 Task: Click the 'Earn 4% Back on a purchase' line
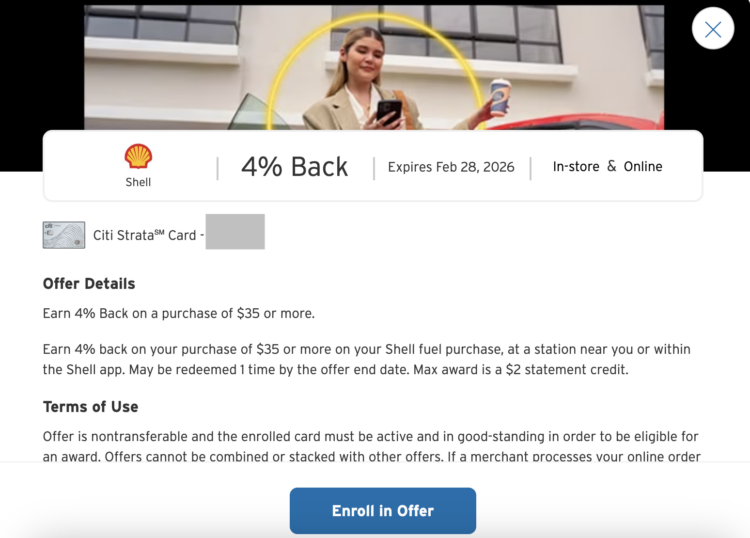pyautogui.click(x=179, y=313)
